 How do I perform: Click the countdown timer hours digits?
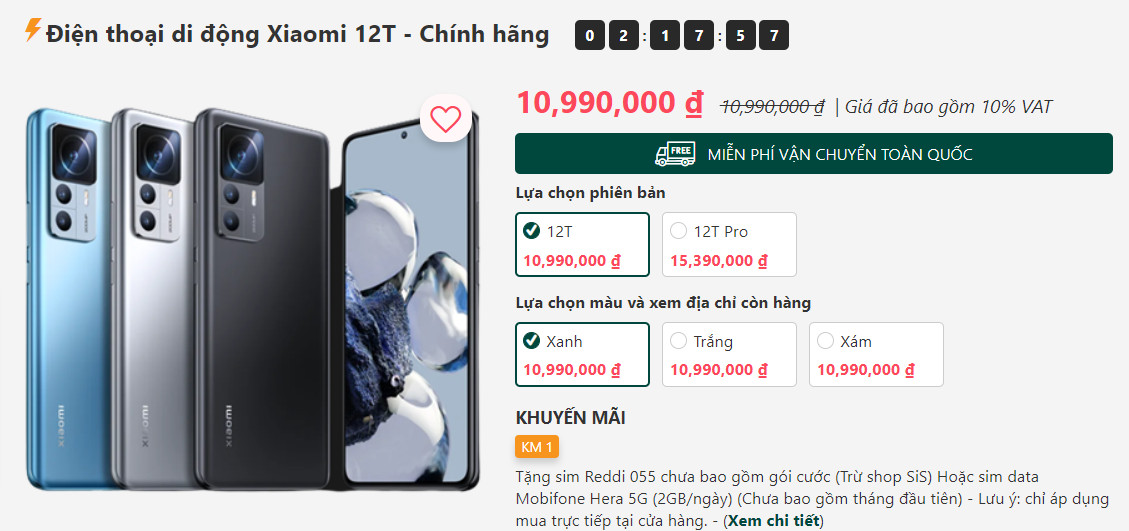pyautogui.click(x=607, y=35)
